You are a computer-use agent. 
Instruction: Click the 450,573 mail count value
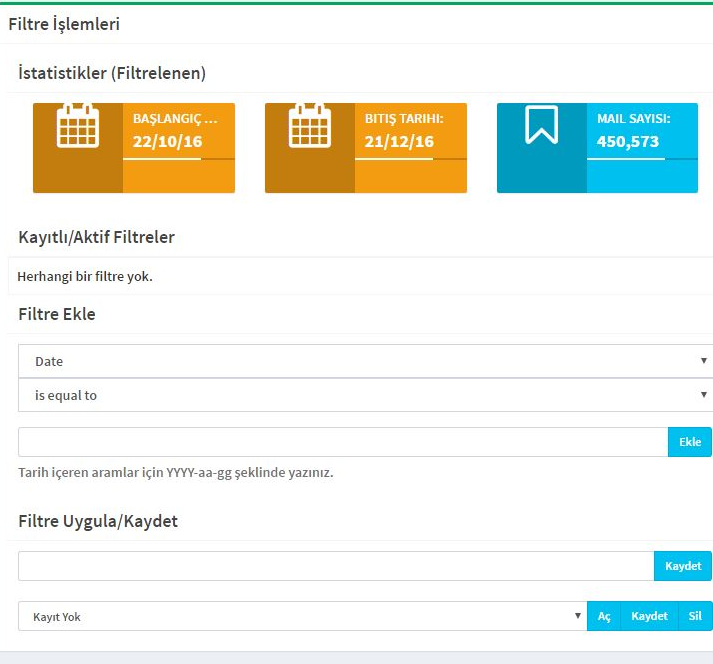628,142
